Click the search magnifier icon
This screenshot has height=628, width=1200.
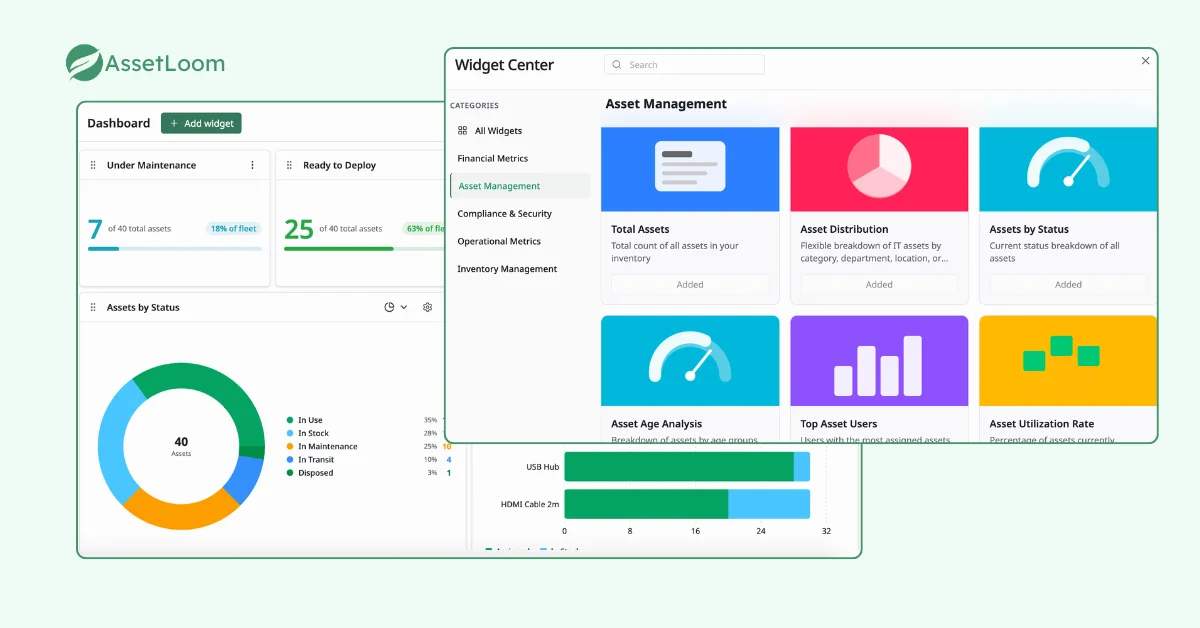coord(617,64)
